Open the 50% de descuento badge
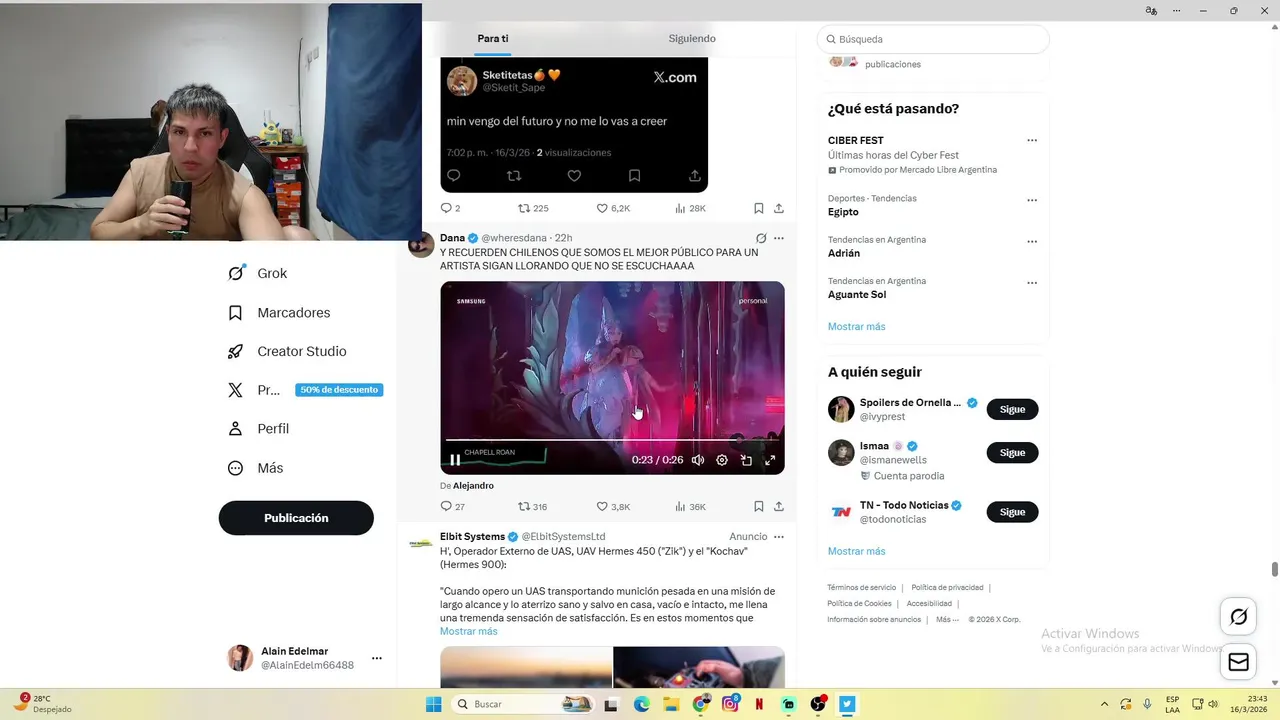The width and height of the screenshot is (1280, 720). pyautogui.click(x=339, y=390)
